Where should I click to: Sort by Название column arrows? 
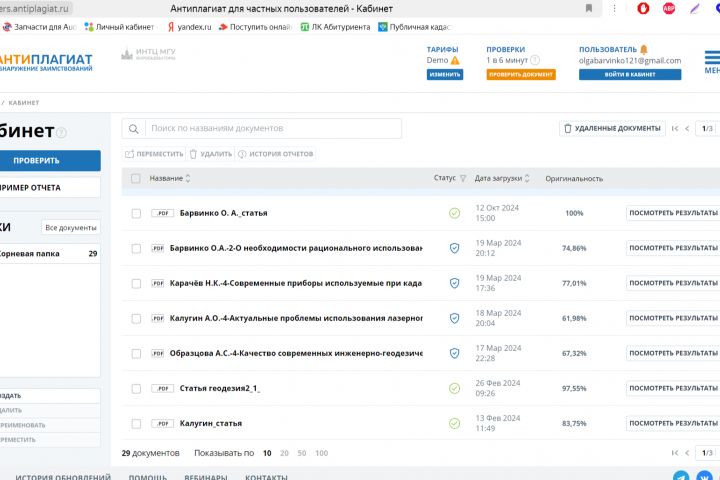click(188, 178)
